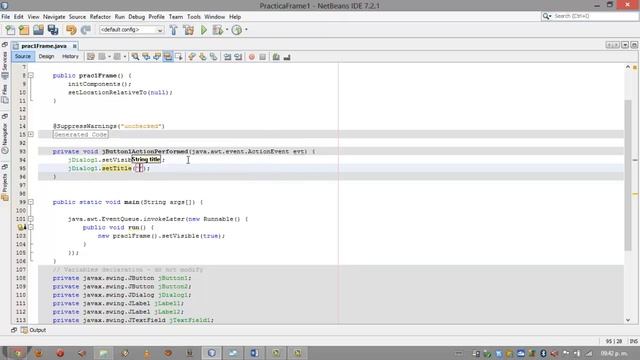Click the New File icon
Screen dimensions: 640x360
point(10,30)
